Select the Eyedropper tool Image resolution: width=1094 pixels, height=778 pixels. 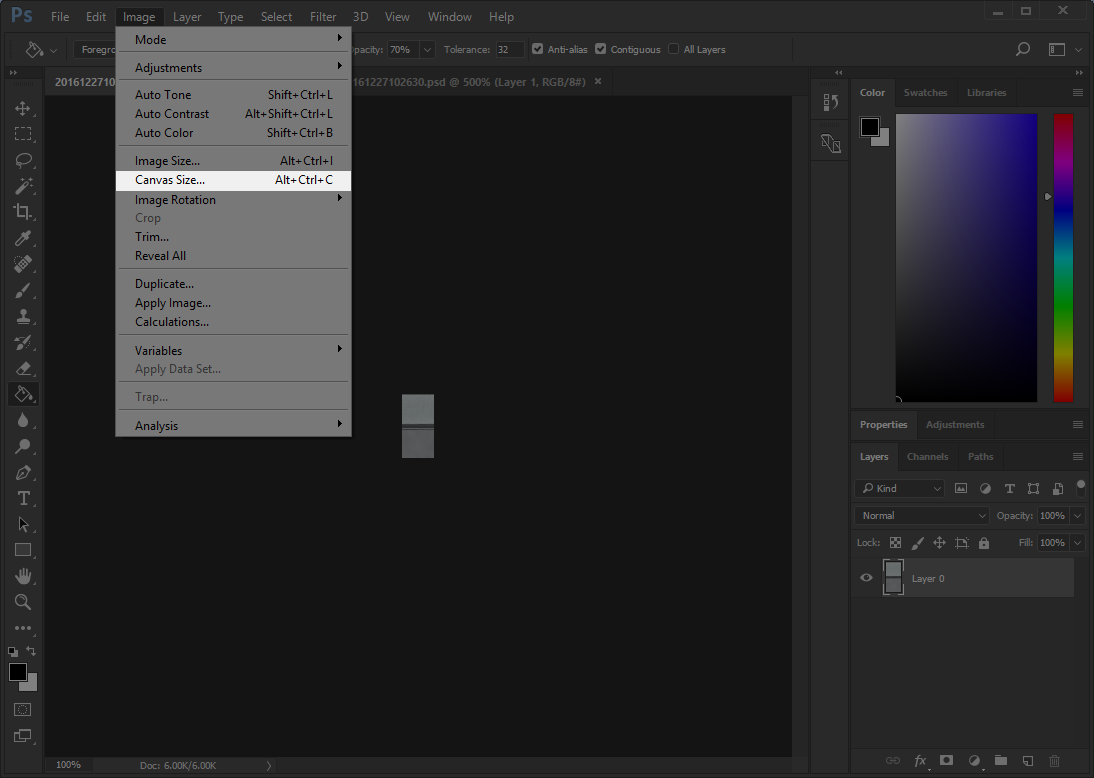pyautogui.click(x=23, y=238)
